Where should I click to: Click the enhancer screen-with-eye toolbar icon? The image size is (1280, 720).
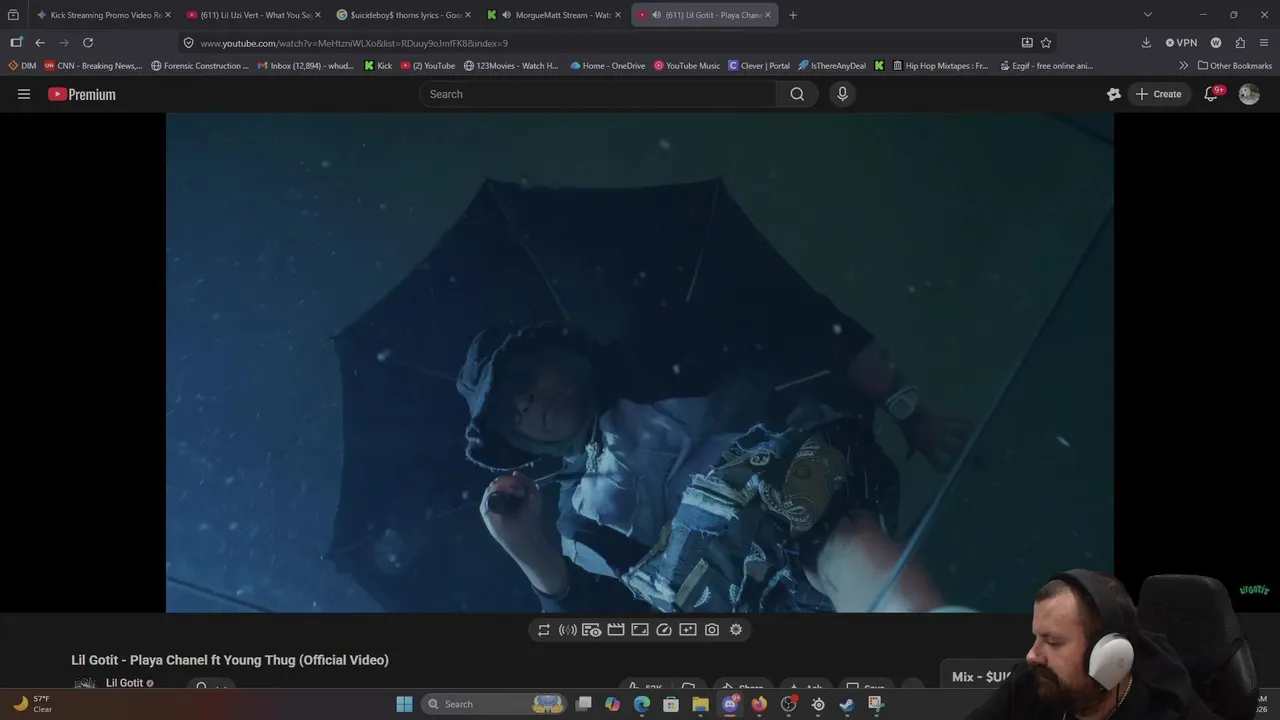[592, 630]
